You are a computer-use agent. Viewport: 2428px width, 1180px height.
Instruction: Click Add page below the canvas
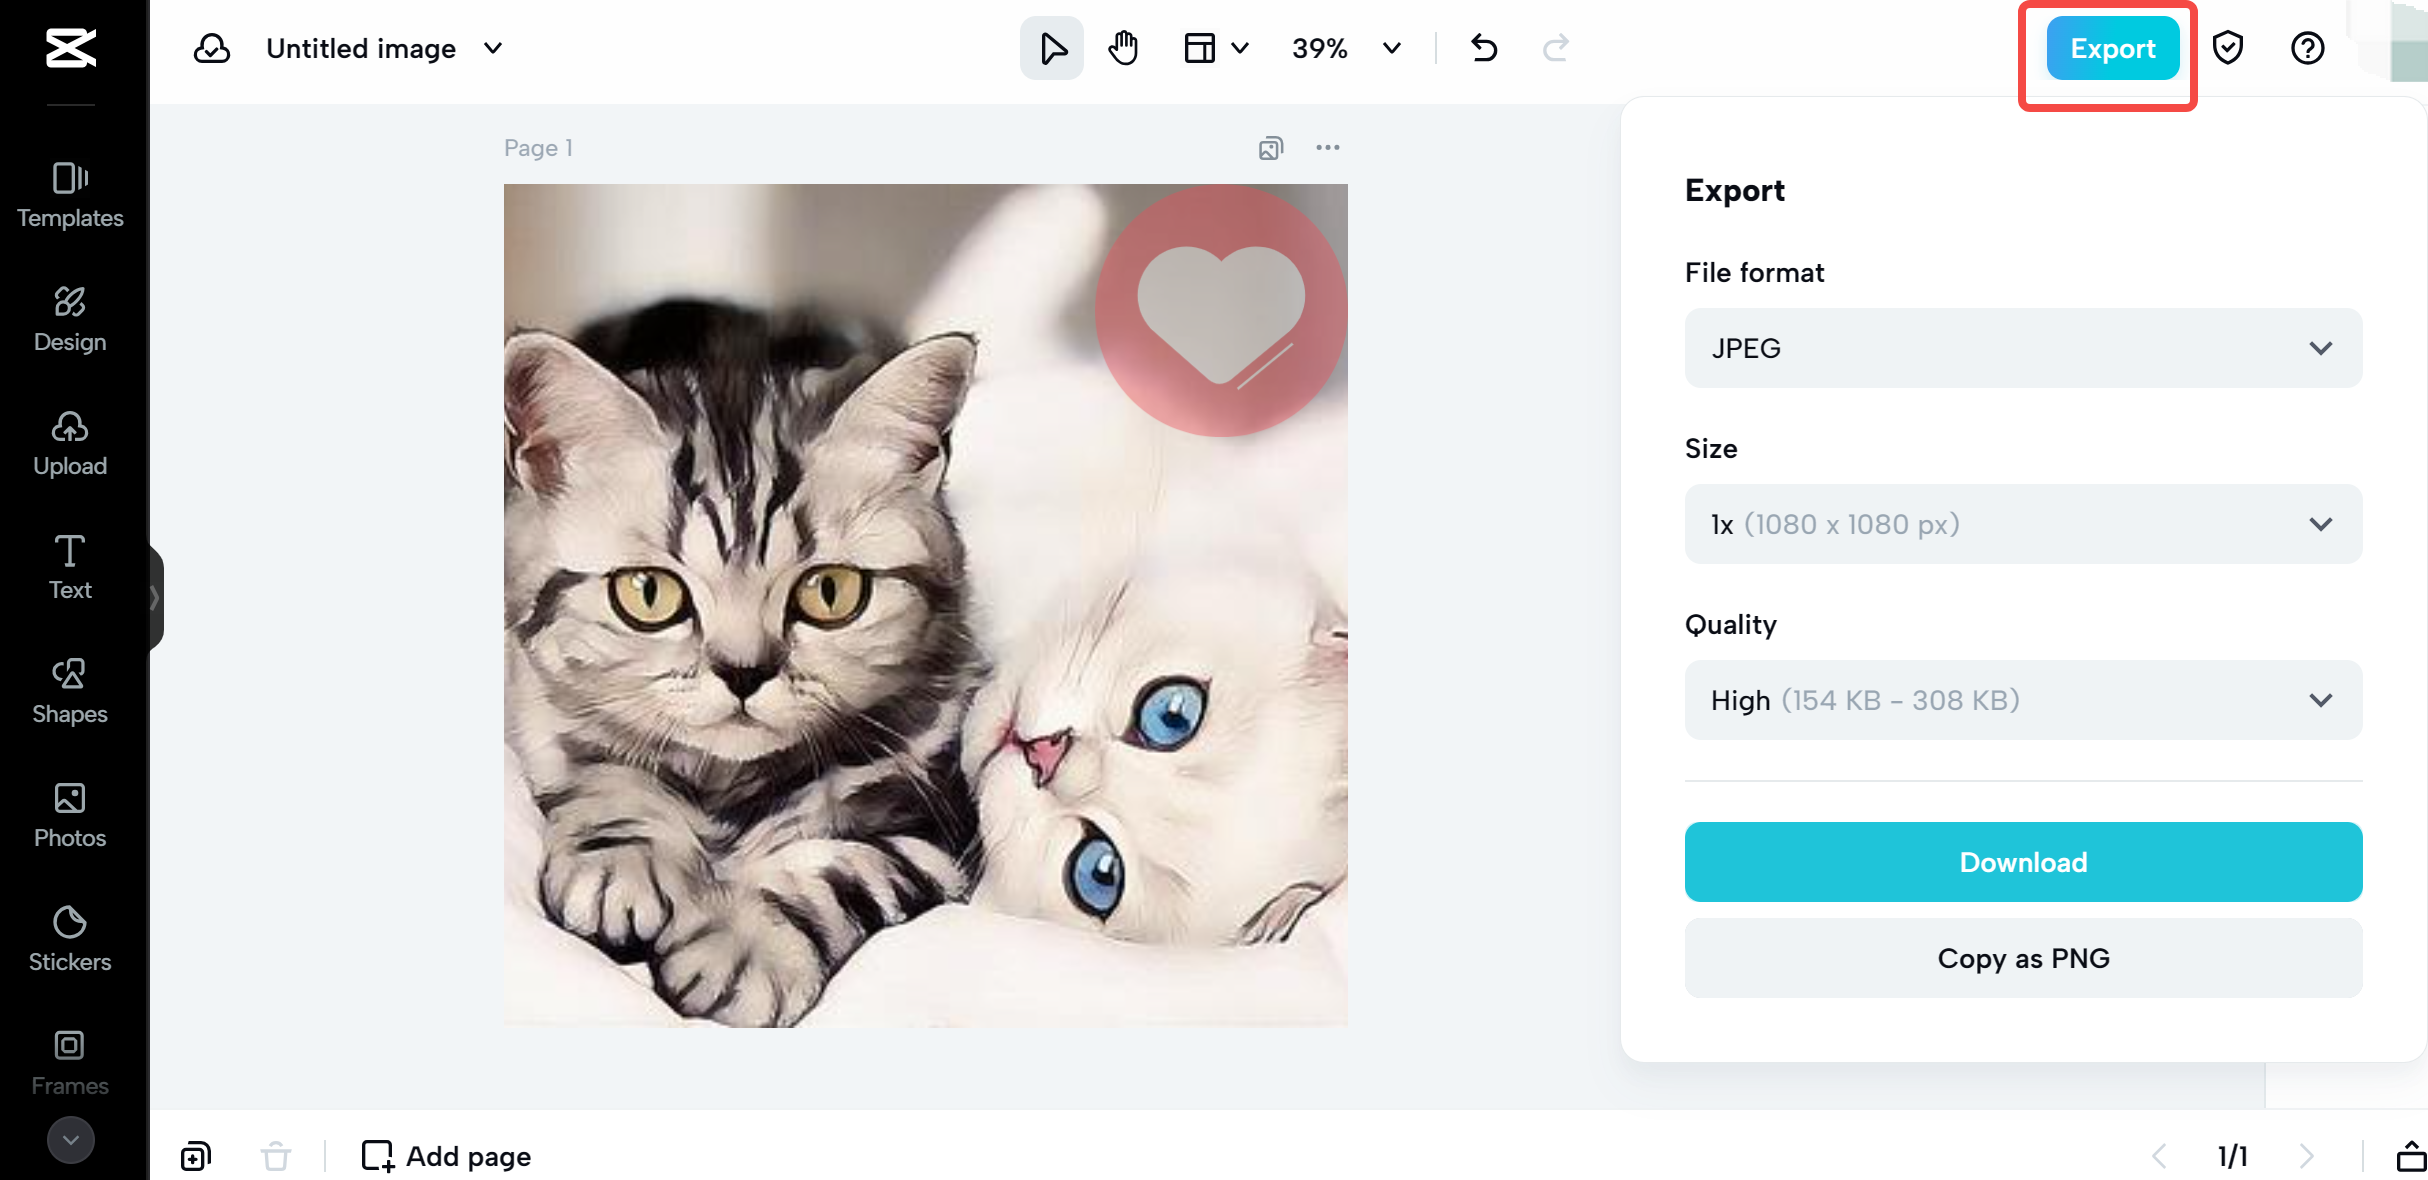[445, 1156]
